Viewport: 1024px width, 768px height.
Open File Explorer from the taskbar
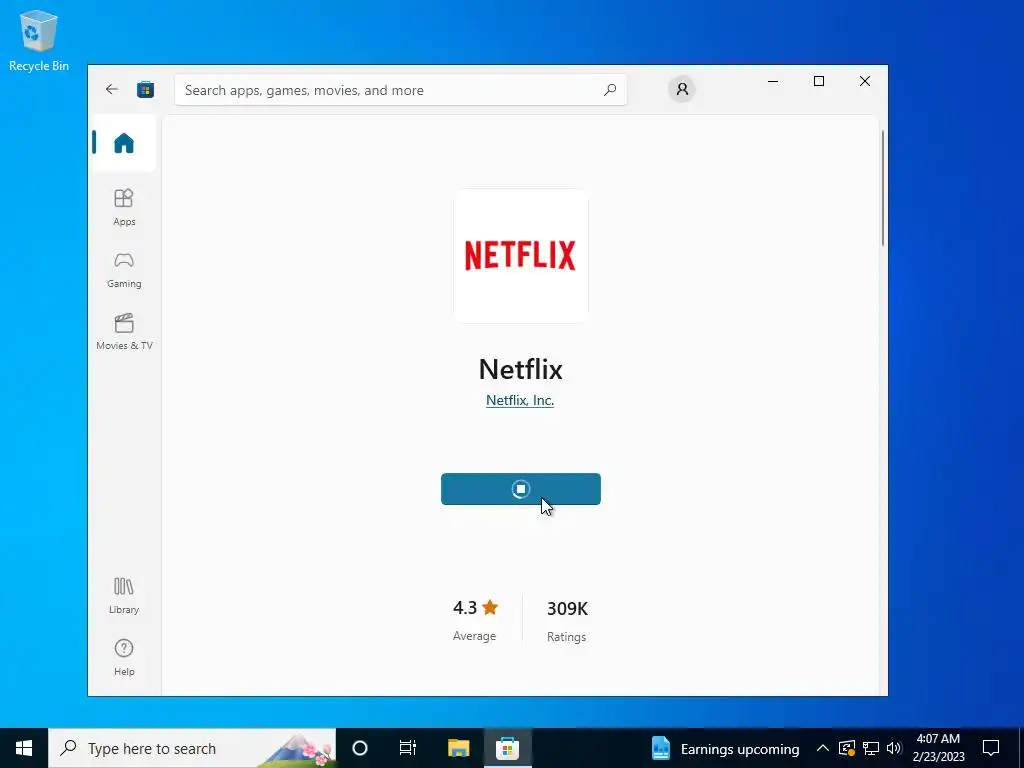(x=458, y=748)
